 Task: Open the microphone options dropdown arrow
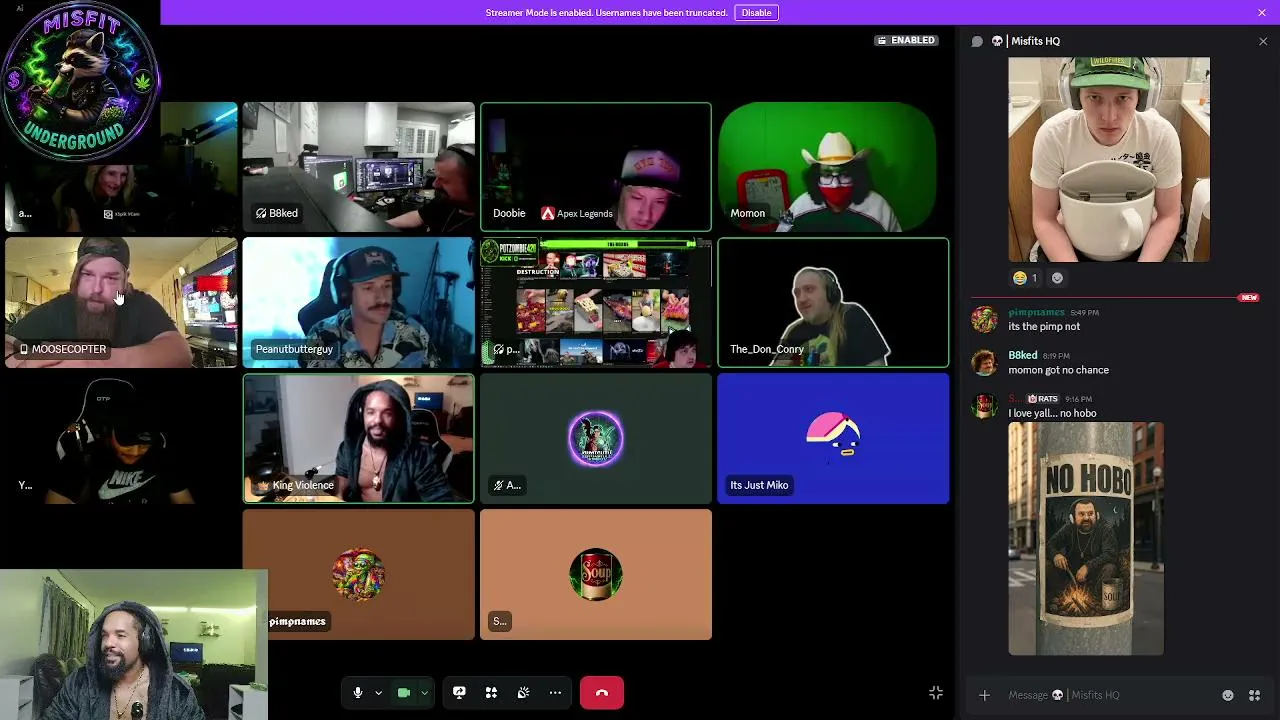coord(378,693)
